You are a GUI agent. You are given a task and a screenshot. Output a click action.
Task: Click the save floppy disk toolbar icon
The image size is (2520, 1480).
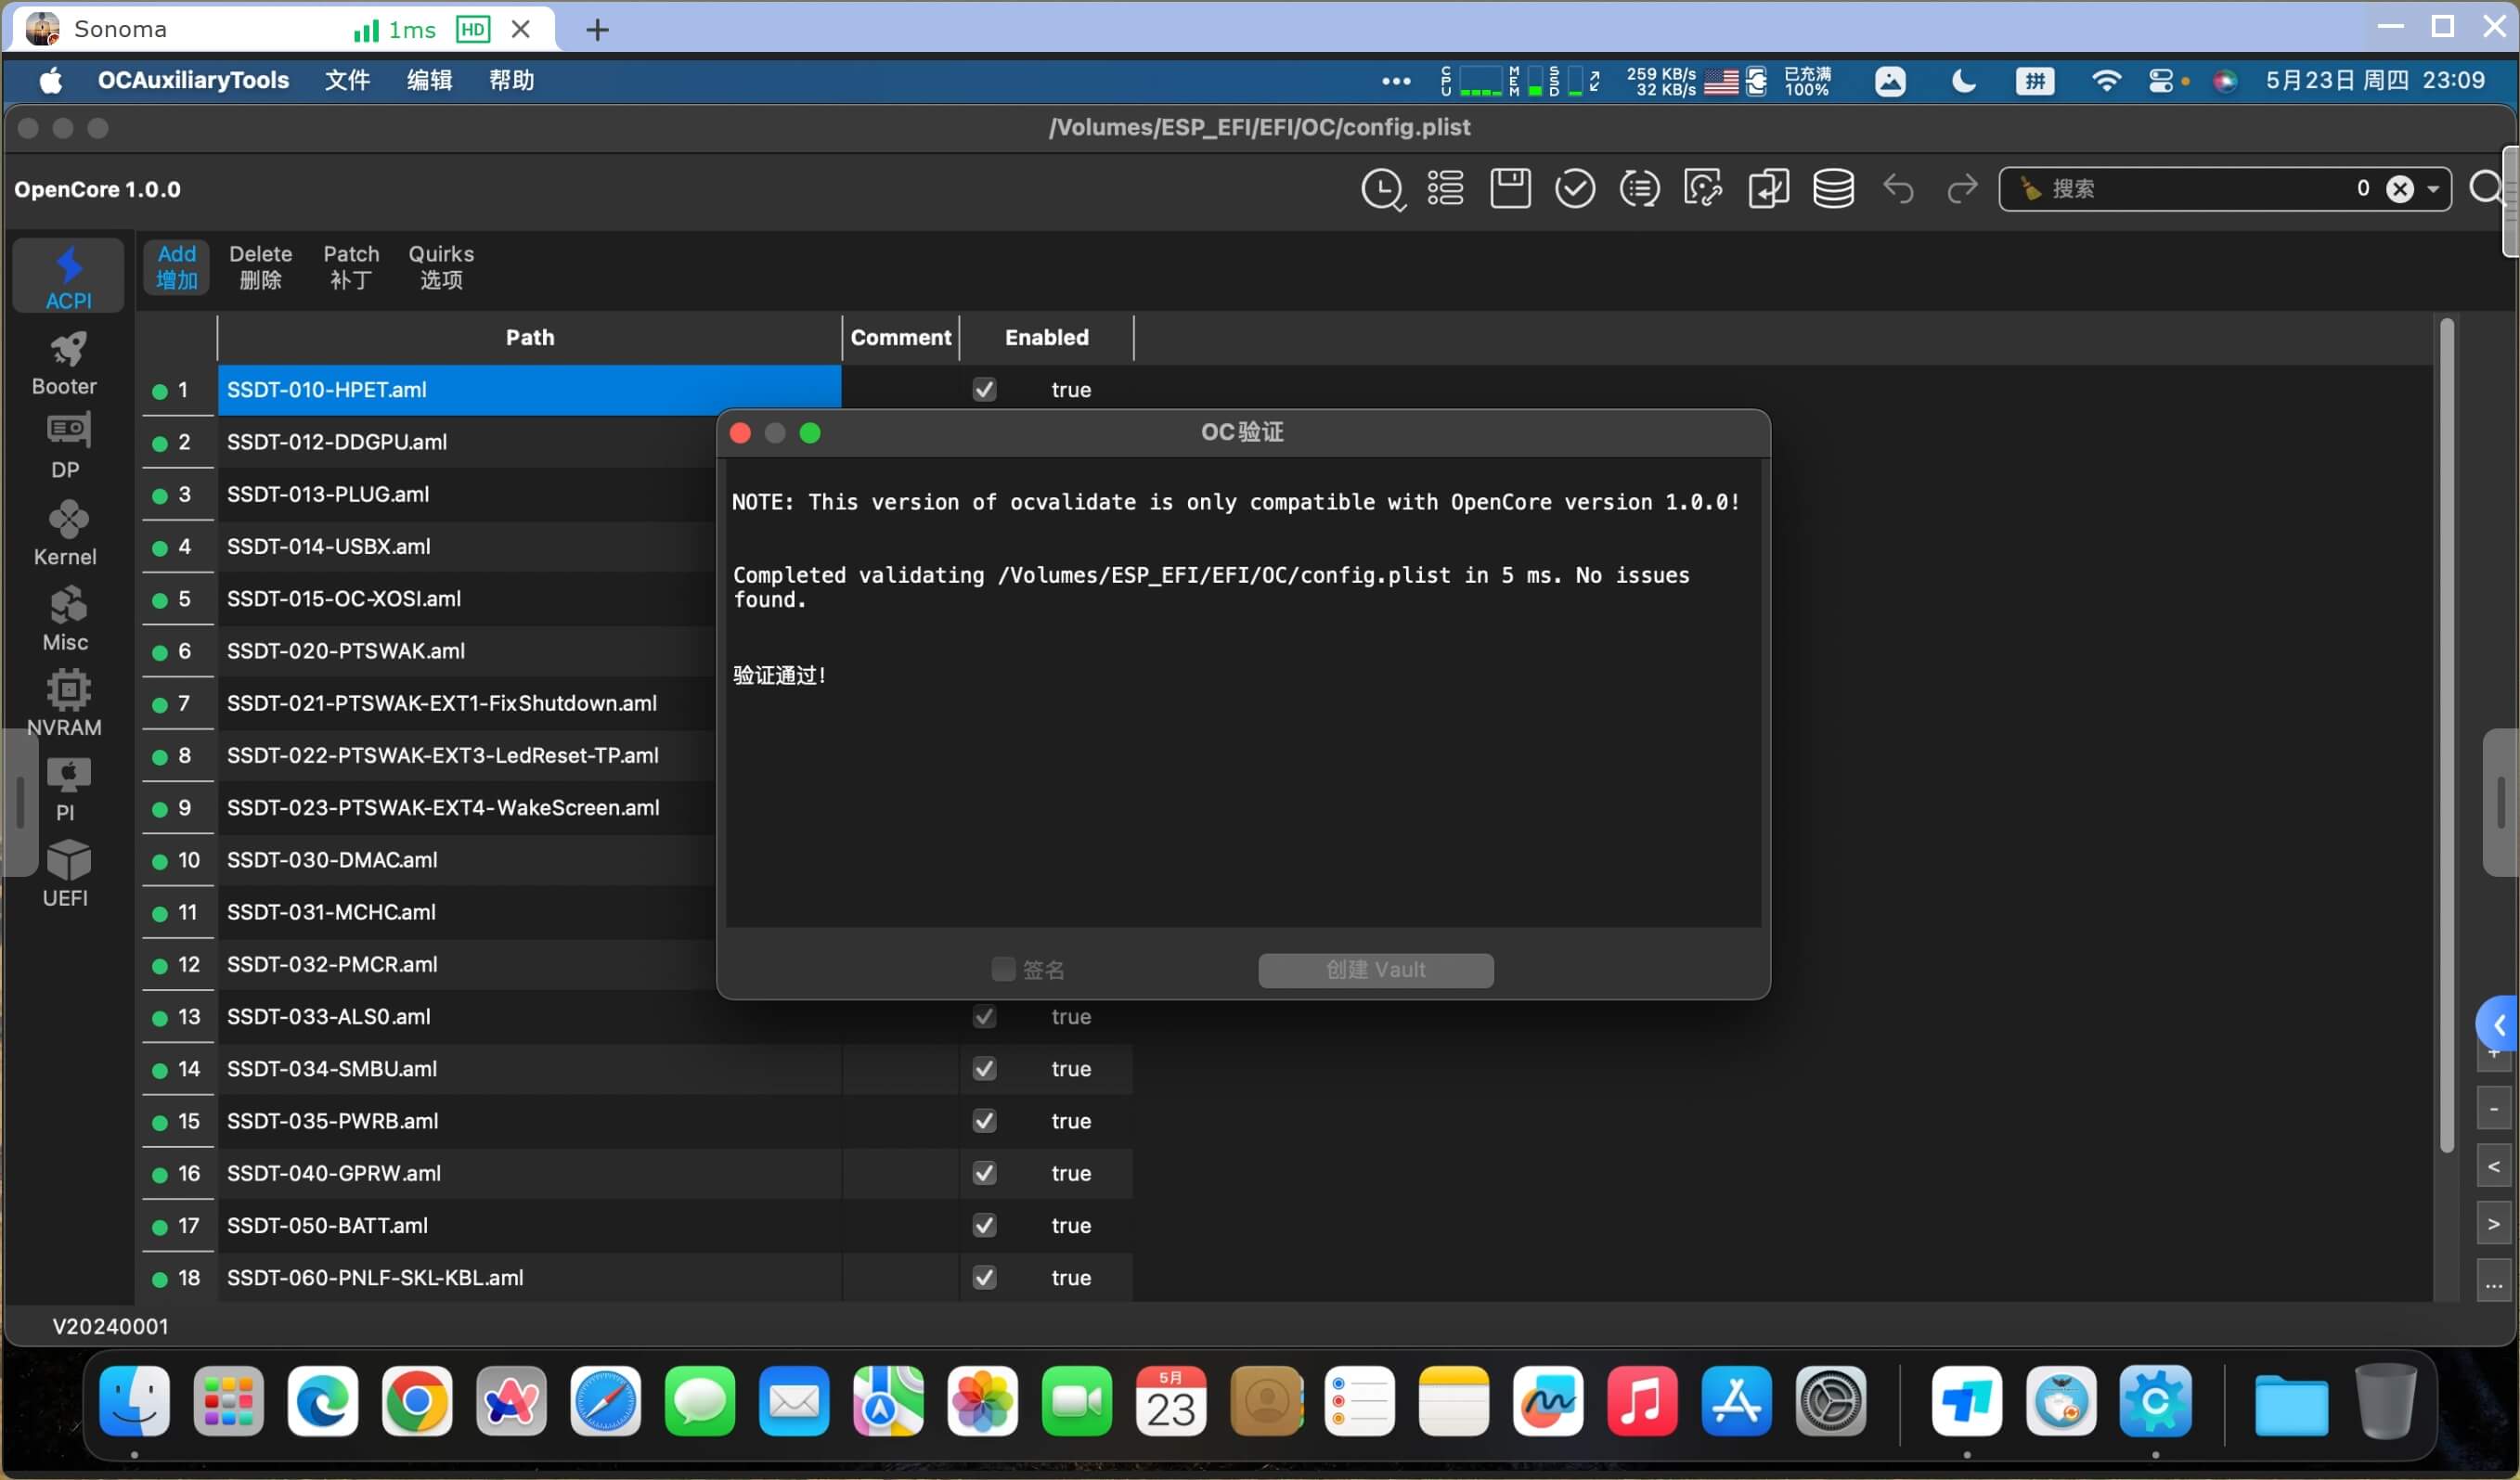coord(1510,189)
